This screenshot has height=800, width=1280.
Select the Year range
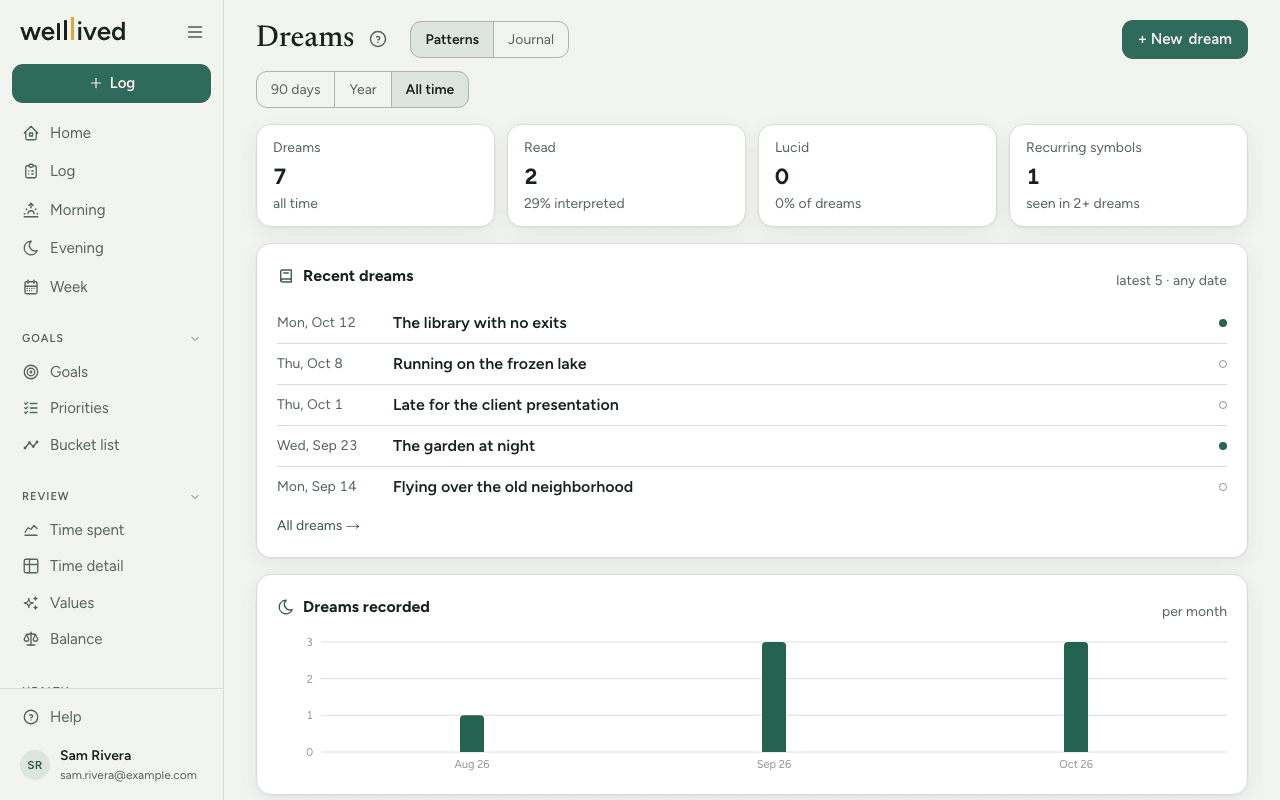click(x=363, y=89)
